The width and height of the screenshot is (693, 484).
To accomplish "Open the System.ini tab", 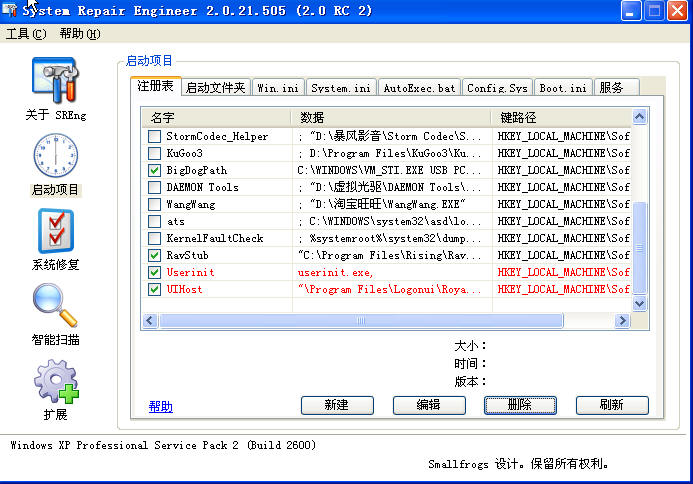I will (341, 88).
